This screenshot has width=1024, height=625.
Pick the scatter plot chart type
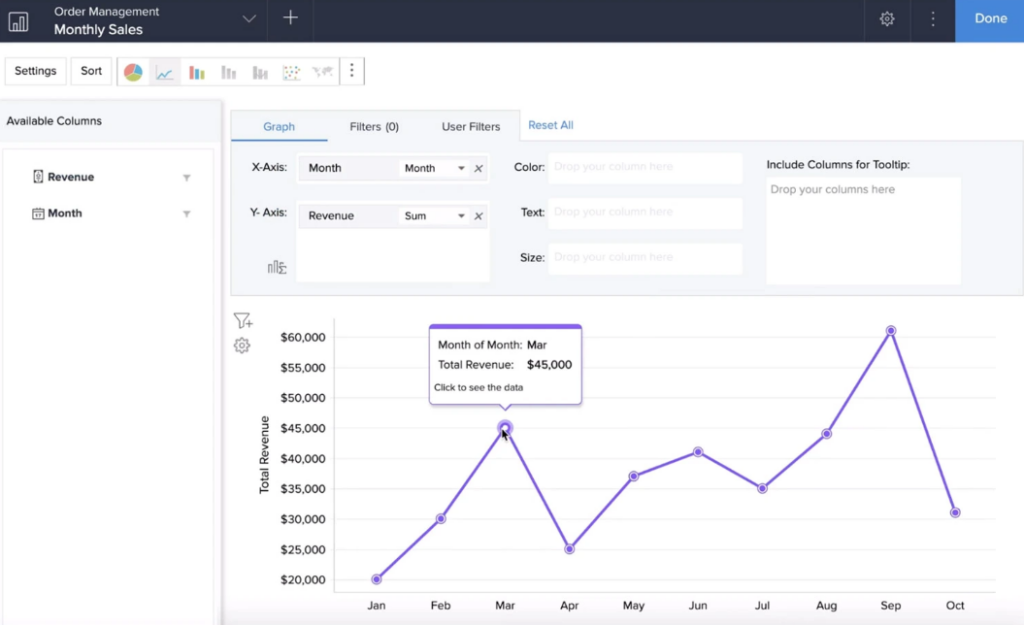pos(292,71)
